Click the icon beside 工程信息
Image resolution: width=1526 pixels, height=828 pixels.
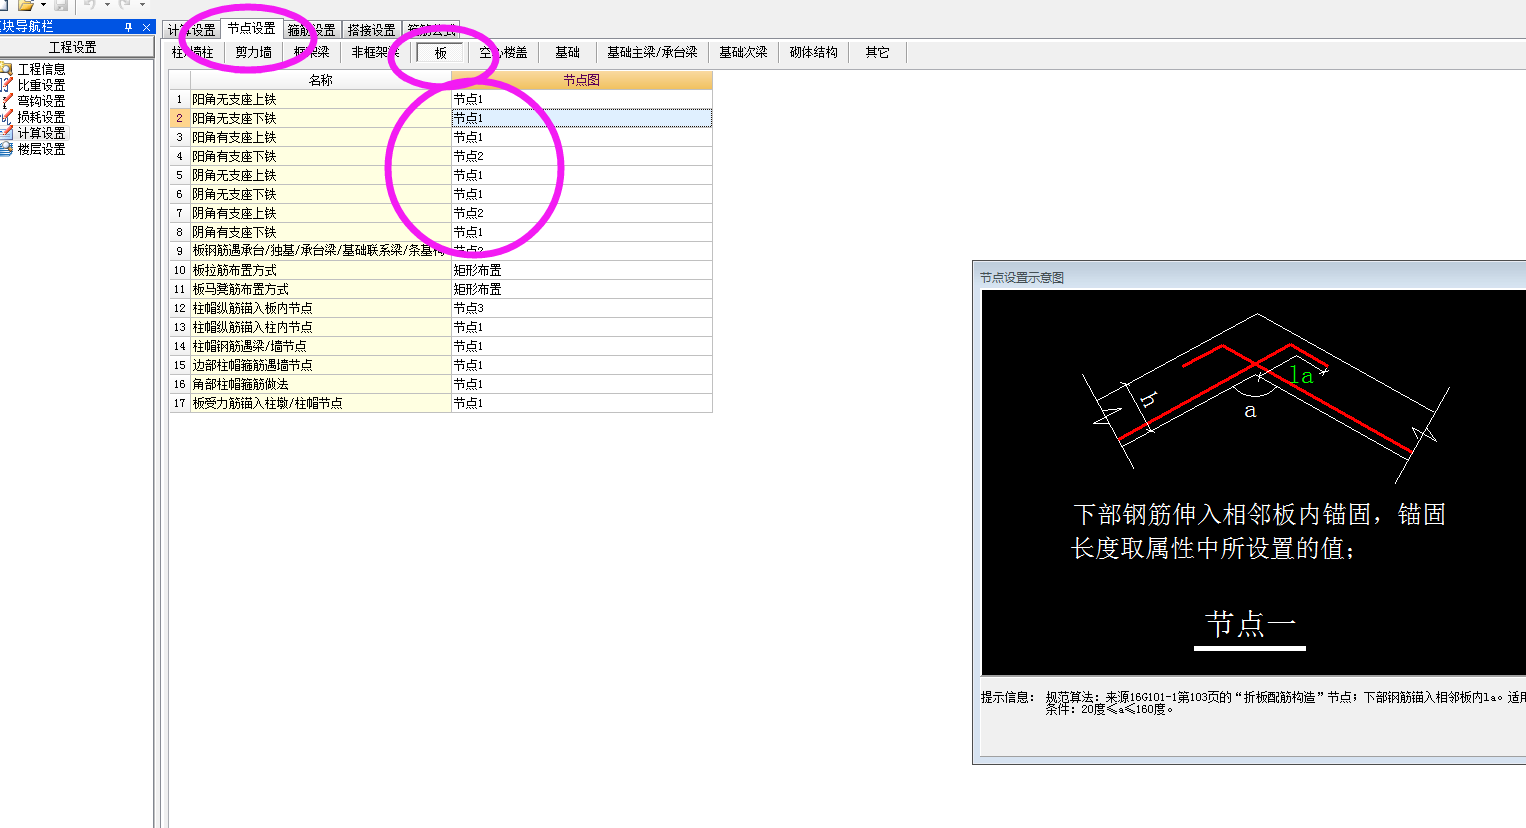tap(7, 69)
